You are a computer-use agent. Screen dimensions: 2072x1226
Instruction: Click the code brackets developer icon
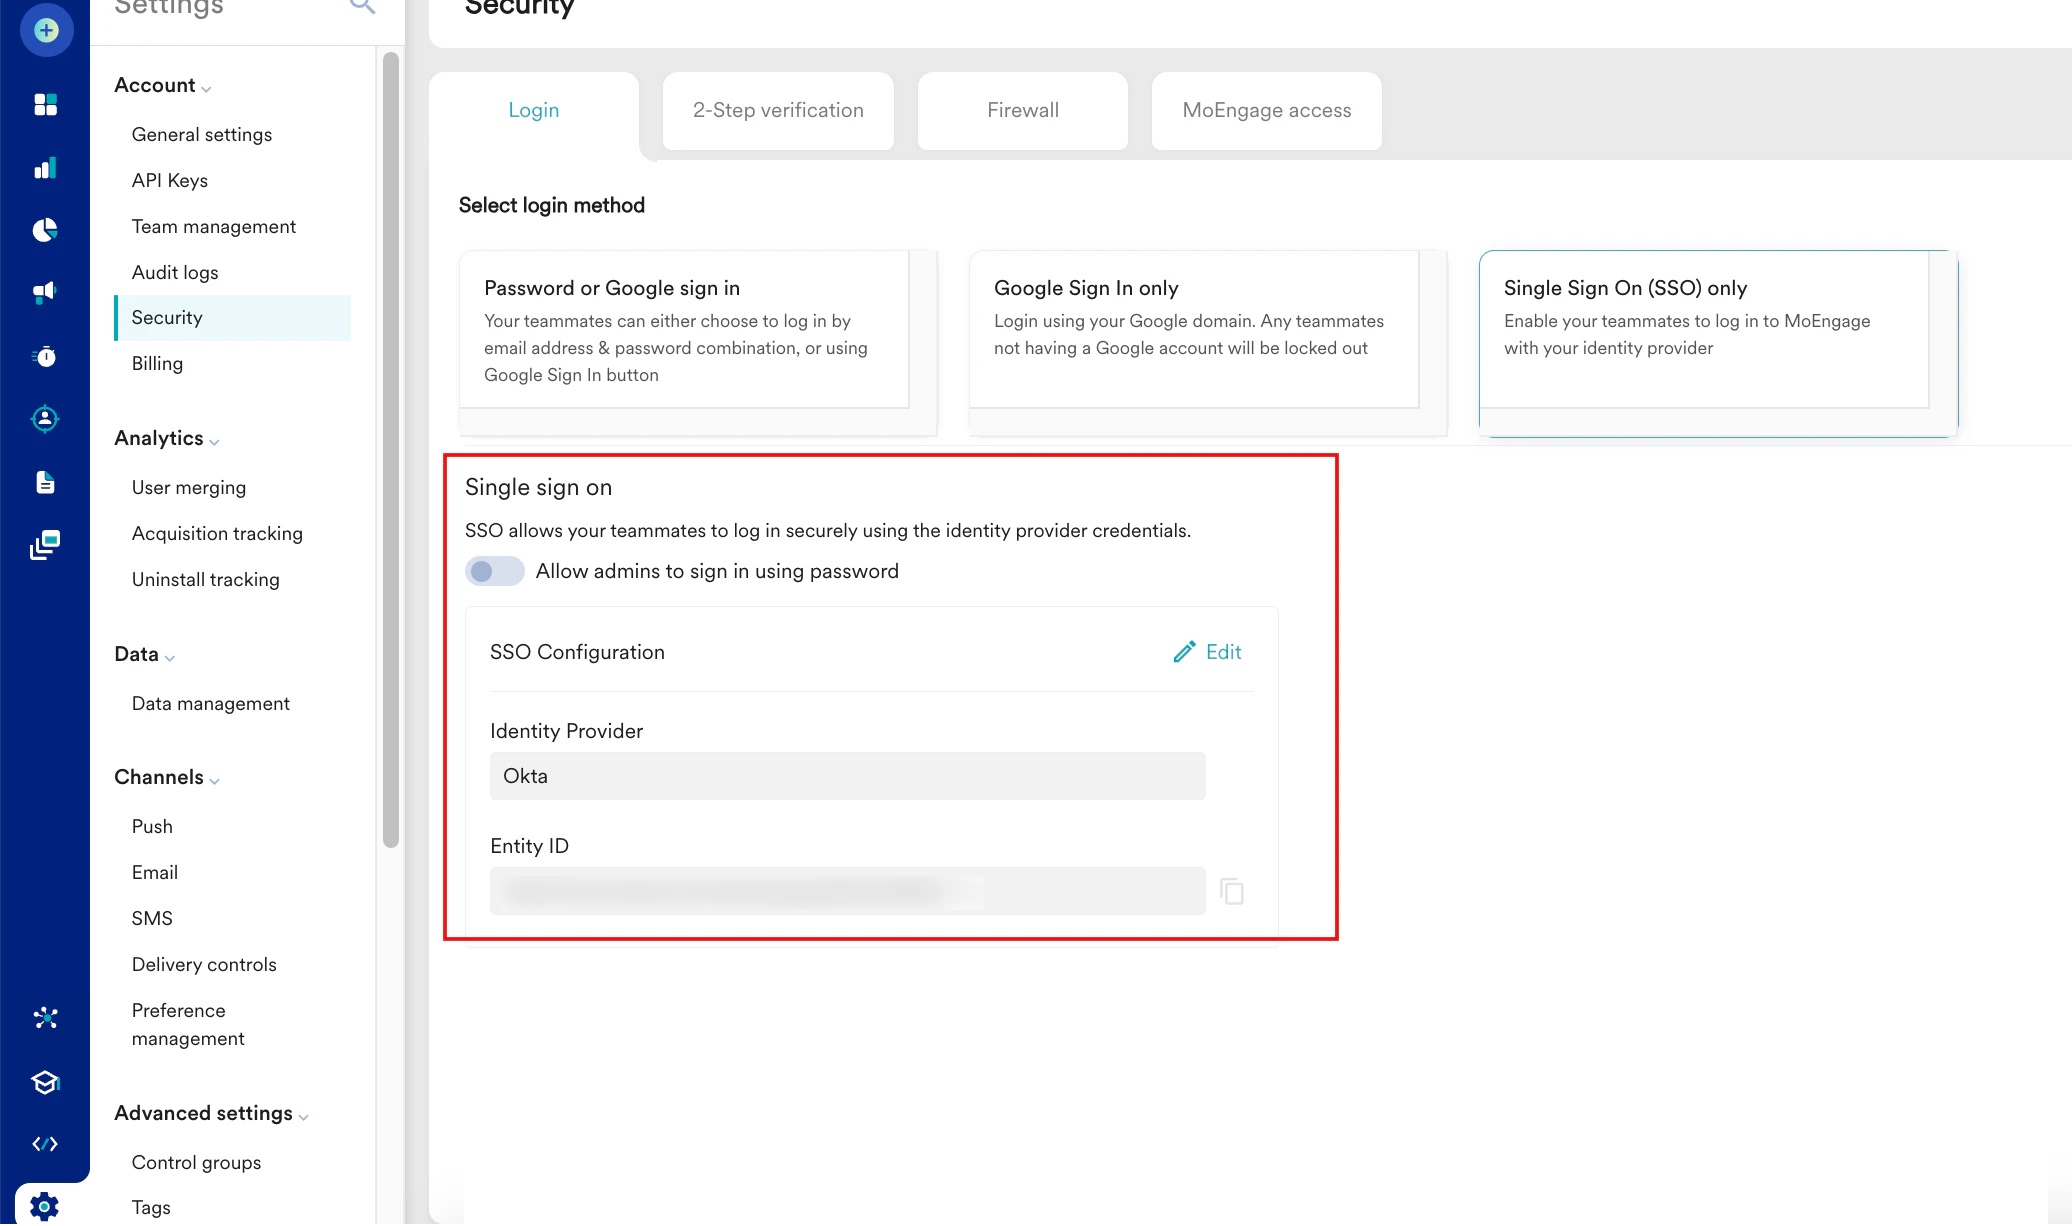(x=46, y=1144)
